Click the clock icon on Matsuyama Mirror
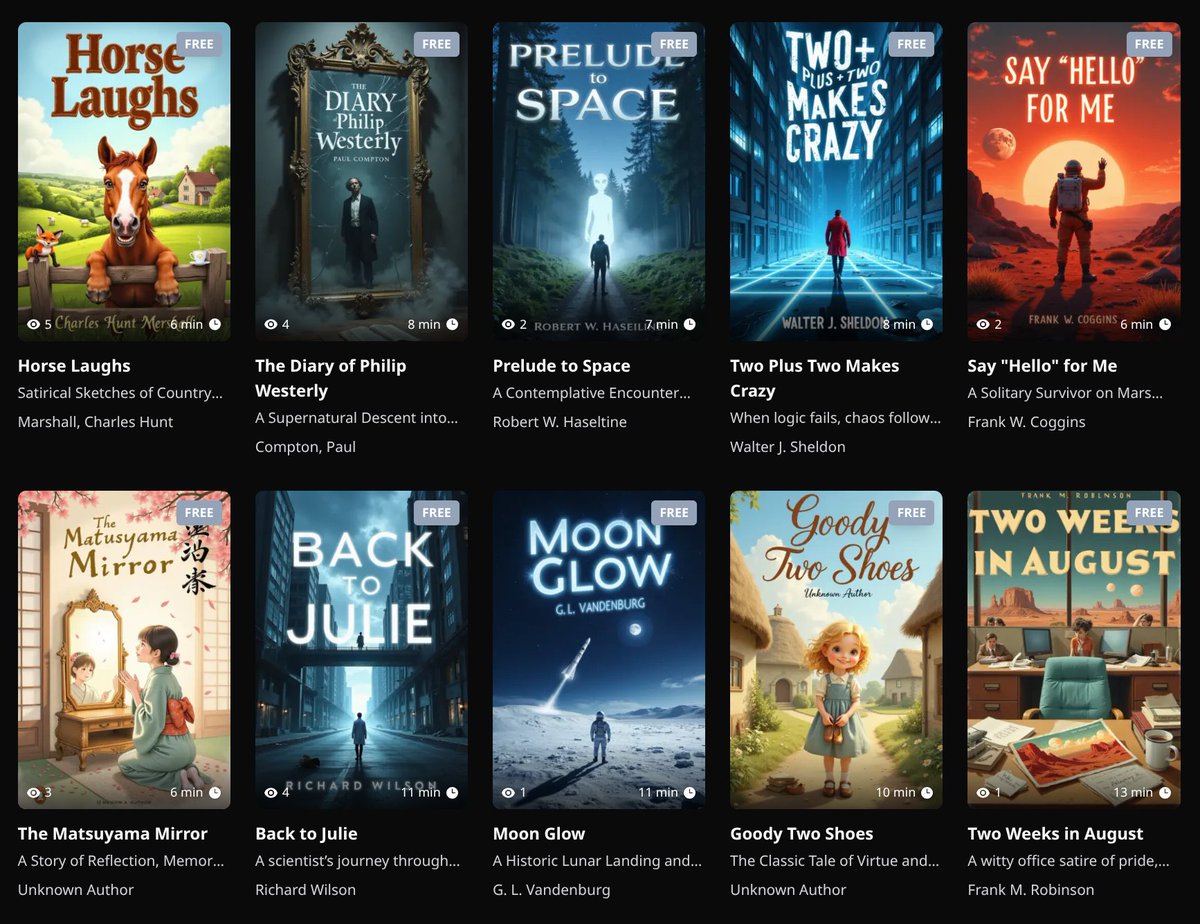 pyautogui.click(x=215, y=792)
